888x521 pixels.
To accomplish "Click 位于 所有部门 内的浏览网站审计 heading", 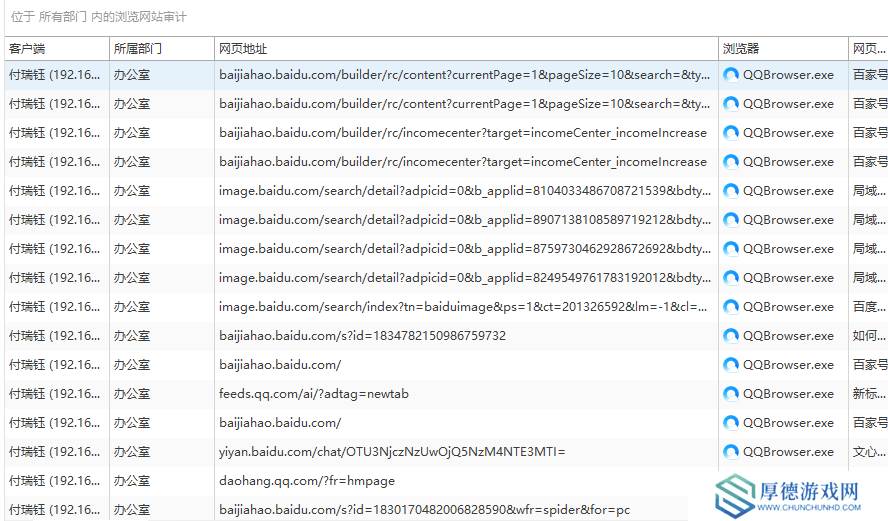I will coord(99,17).
